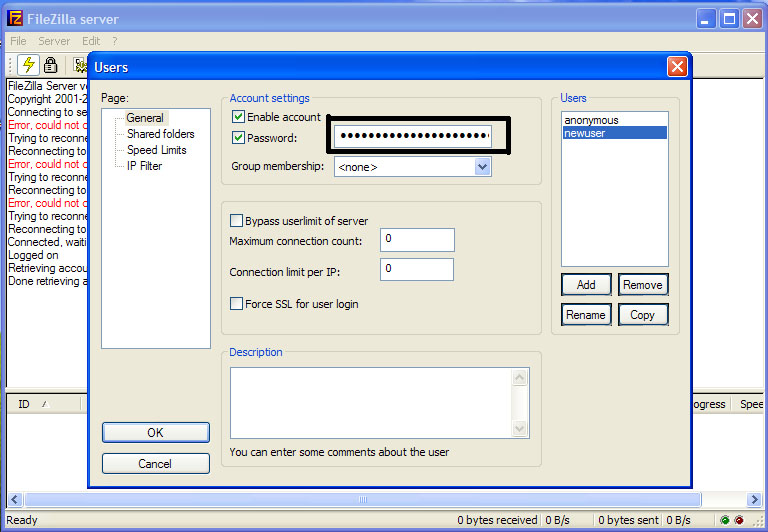Select the Shared folders page
Image resolution: width=768 pixels, height=532 pixels.
[x=161, y=134]
